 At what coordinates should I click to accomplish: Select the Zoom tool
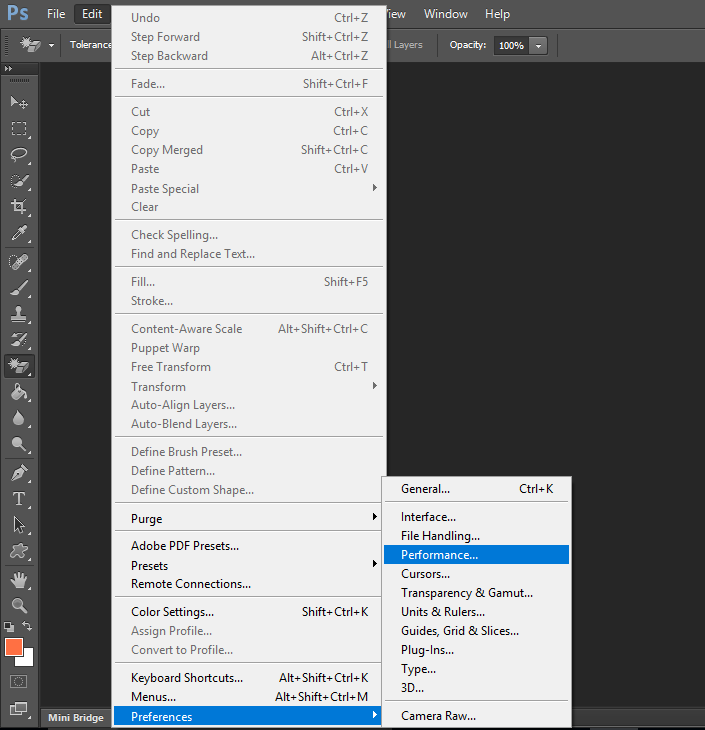(19, 605)
